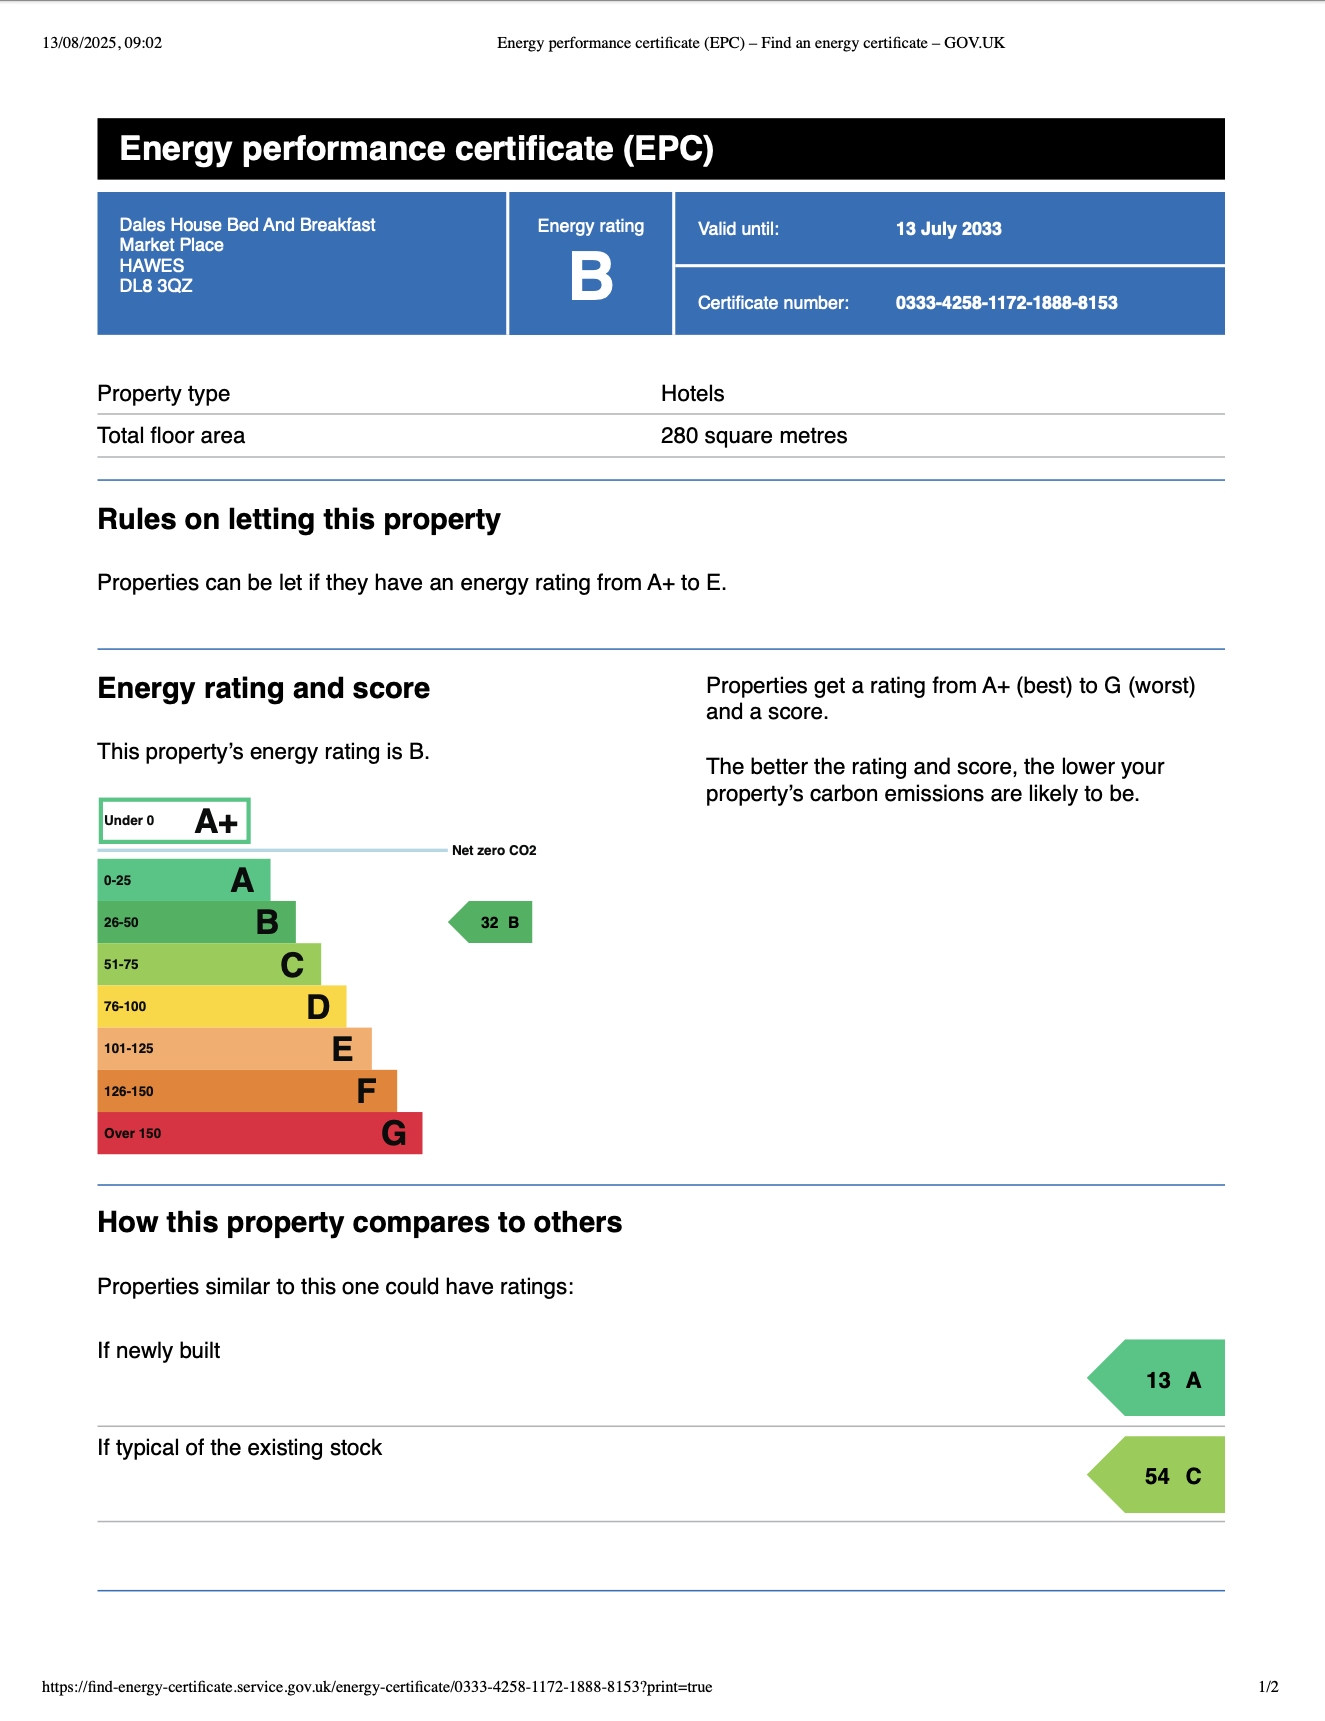Click the large white B energy rating letter

[x=591, y=277]
